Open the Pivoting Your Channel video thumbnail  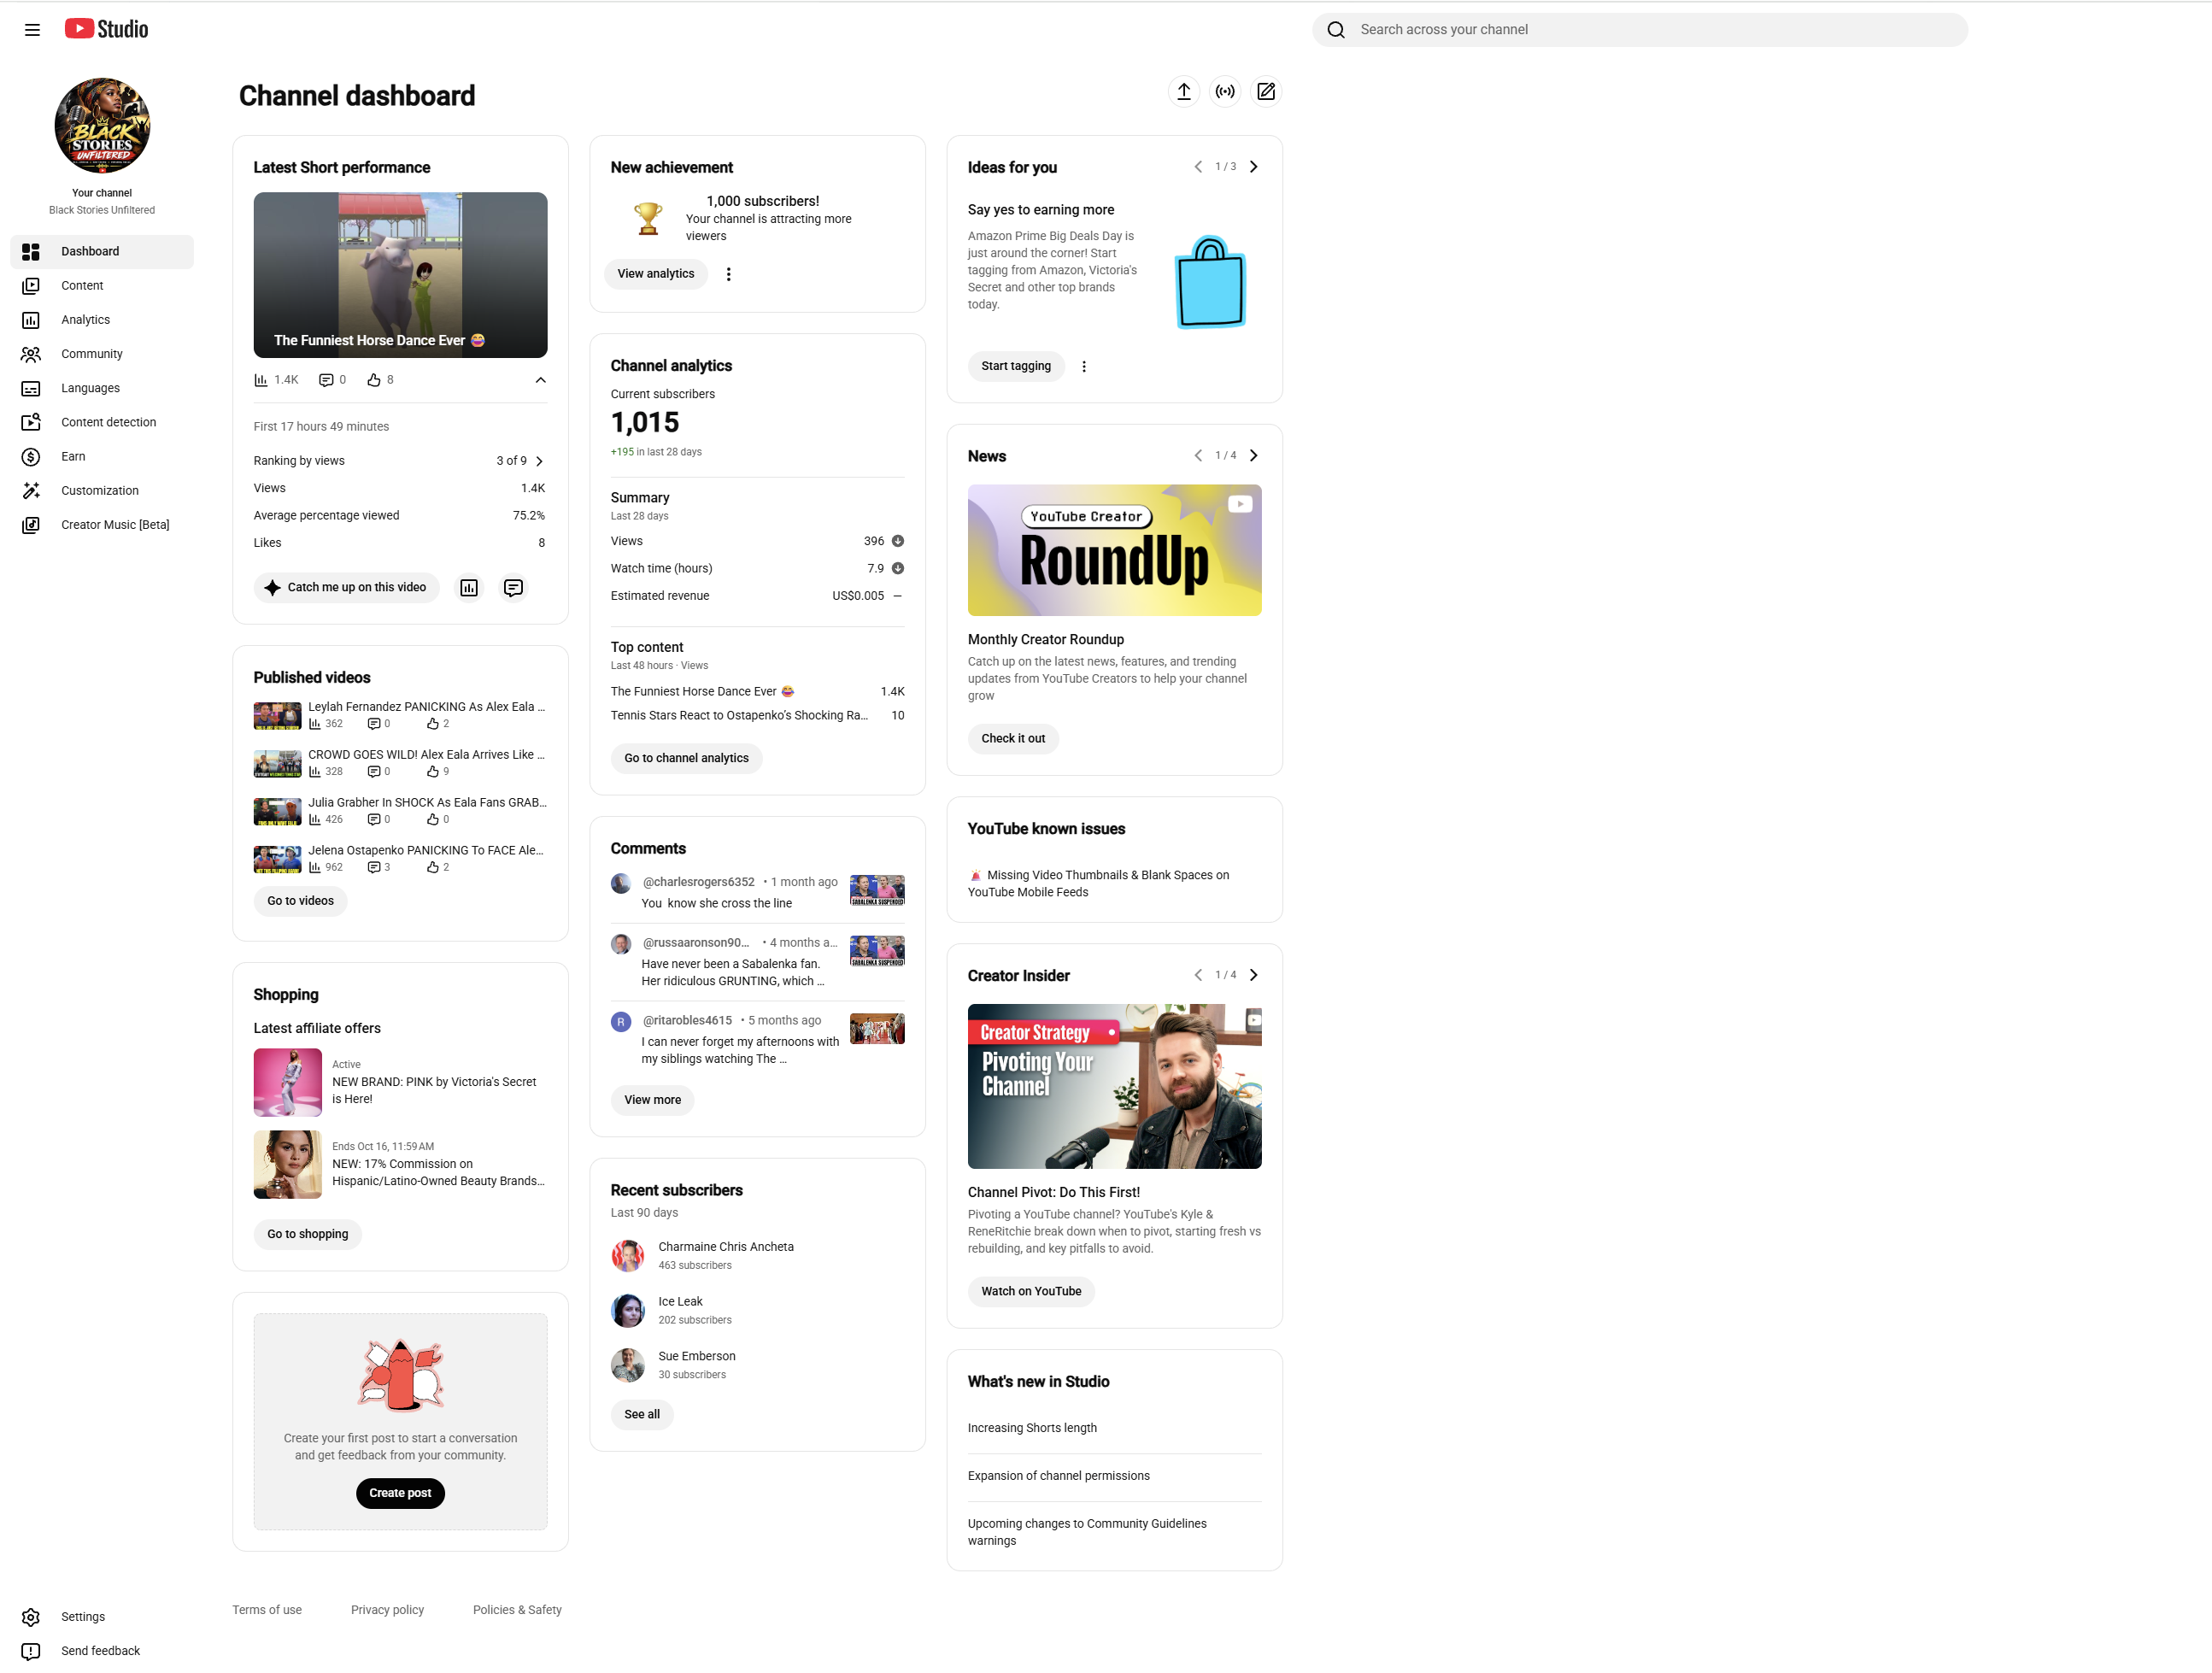pyautogui.click(x=1114, y=1087)
